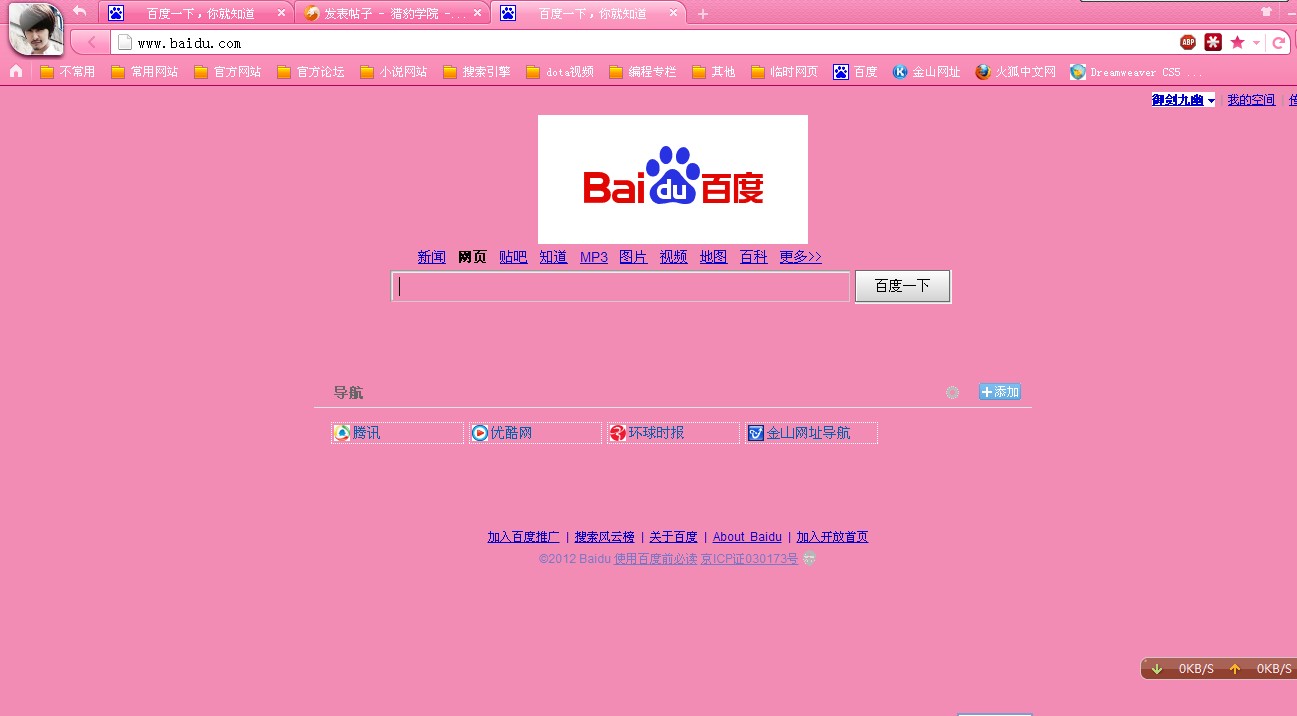Open the 其他 bookmark folder
Screen dimensions: 1297x716
[x=714, y=72]
